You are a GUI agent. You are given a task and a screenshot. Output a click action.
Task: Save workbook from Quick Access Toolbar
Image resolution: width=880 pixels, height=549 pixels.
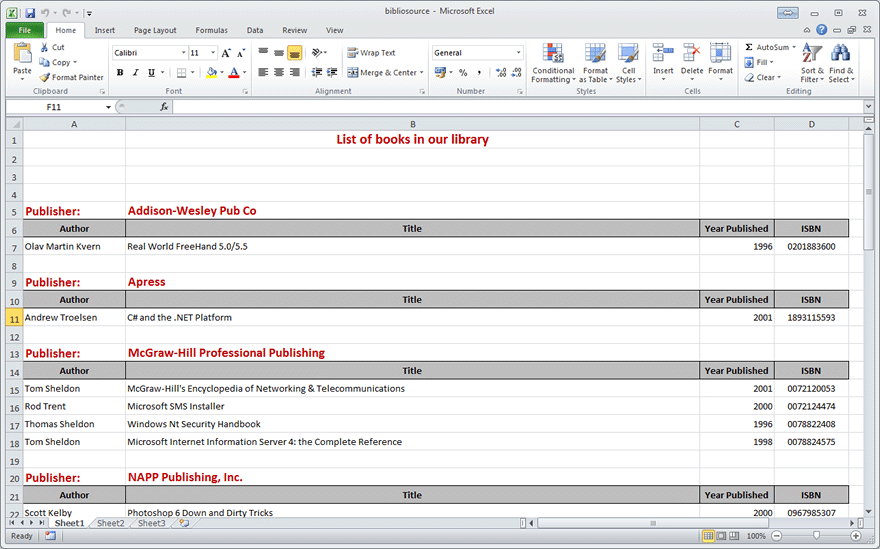(30, 12)
